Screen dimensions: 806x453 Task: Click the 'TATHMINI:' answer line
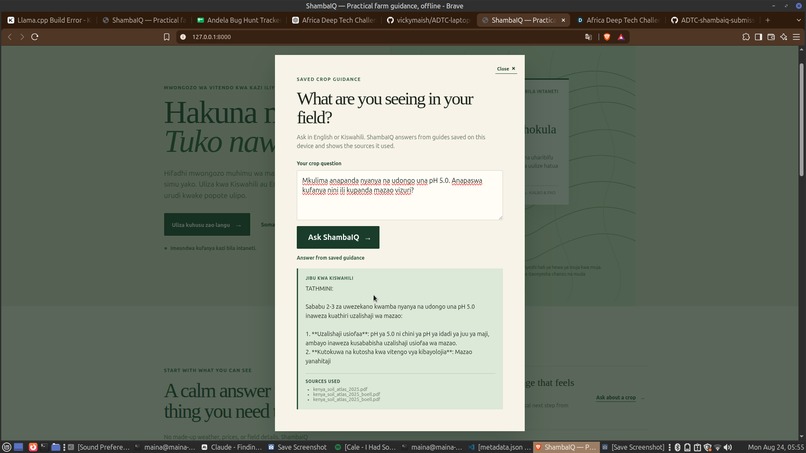(x=319, y=289)
